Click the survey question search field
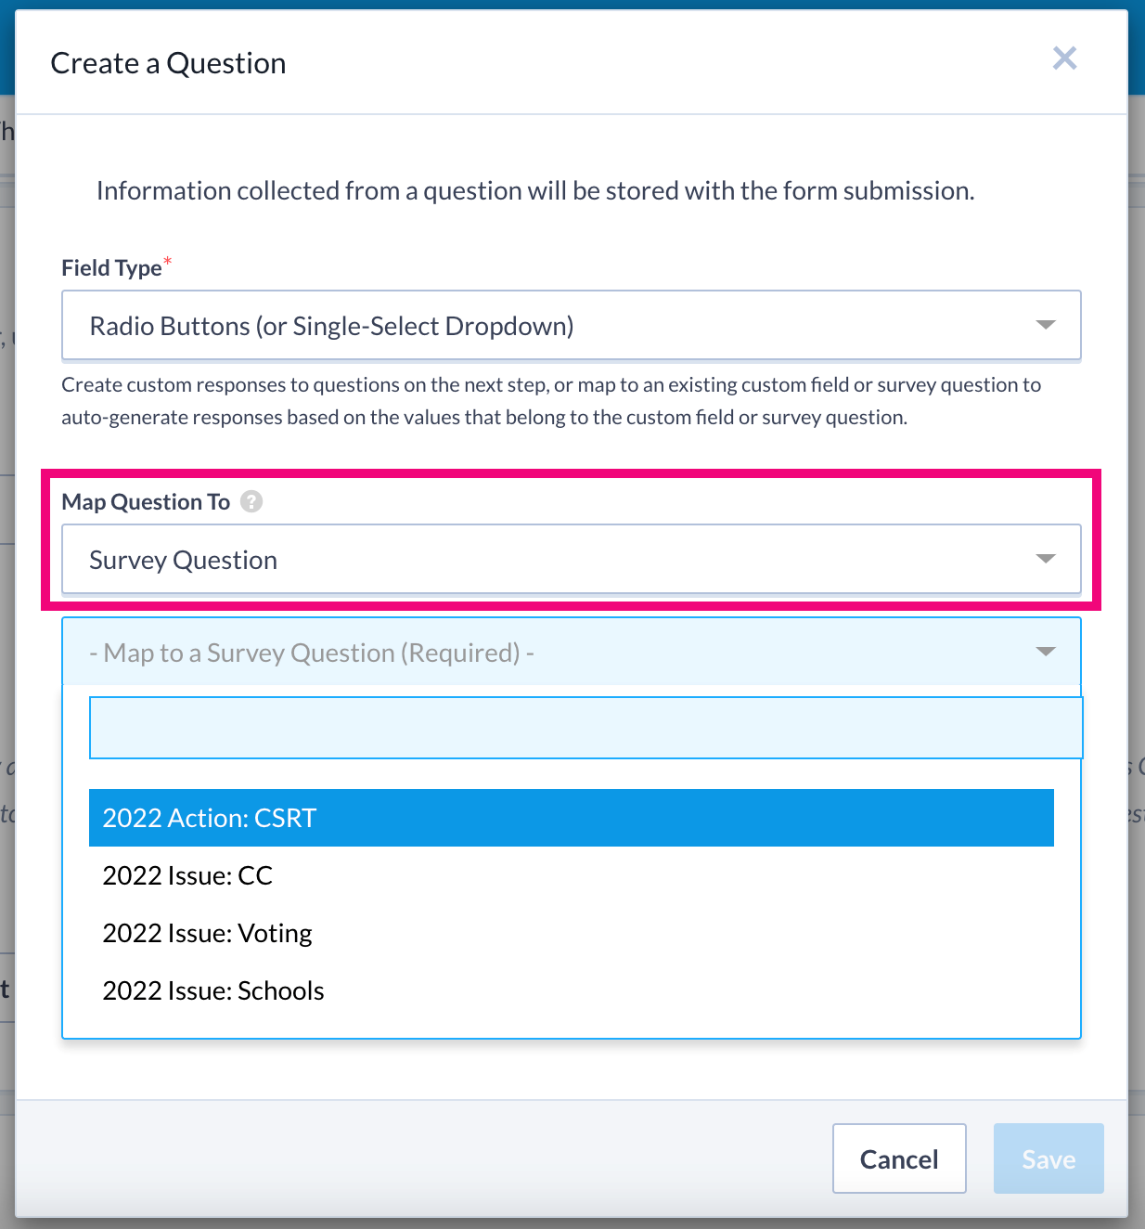The height and width of the screenshot is (1229, 1145). click(571, 727)
